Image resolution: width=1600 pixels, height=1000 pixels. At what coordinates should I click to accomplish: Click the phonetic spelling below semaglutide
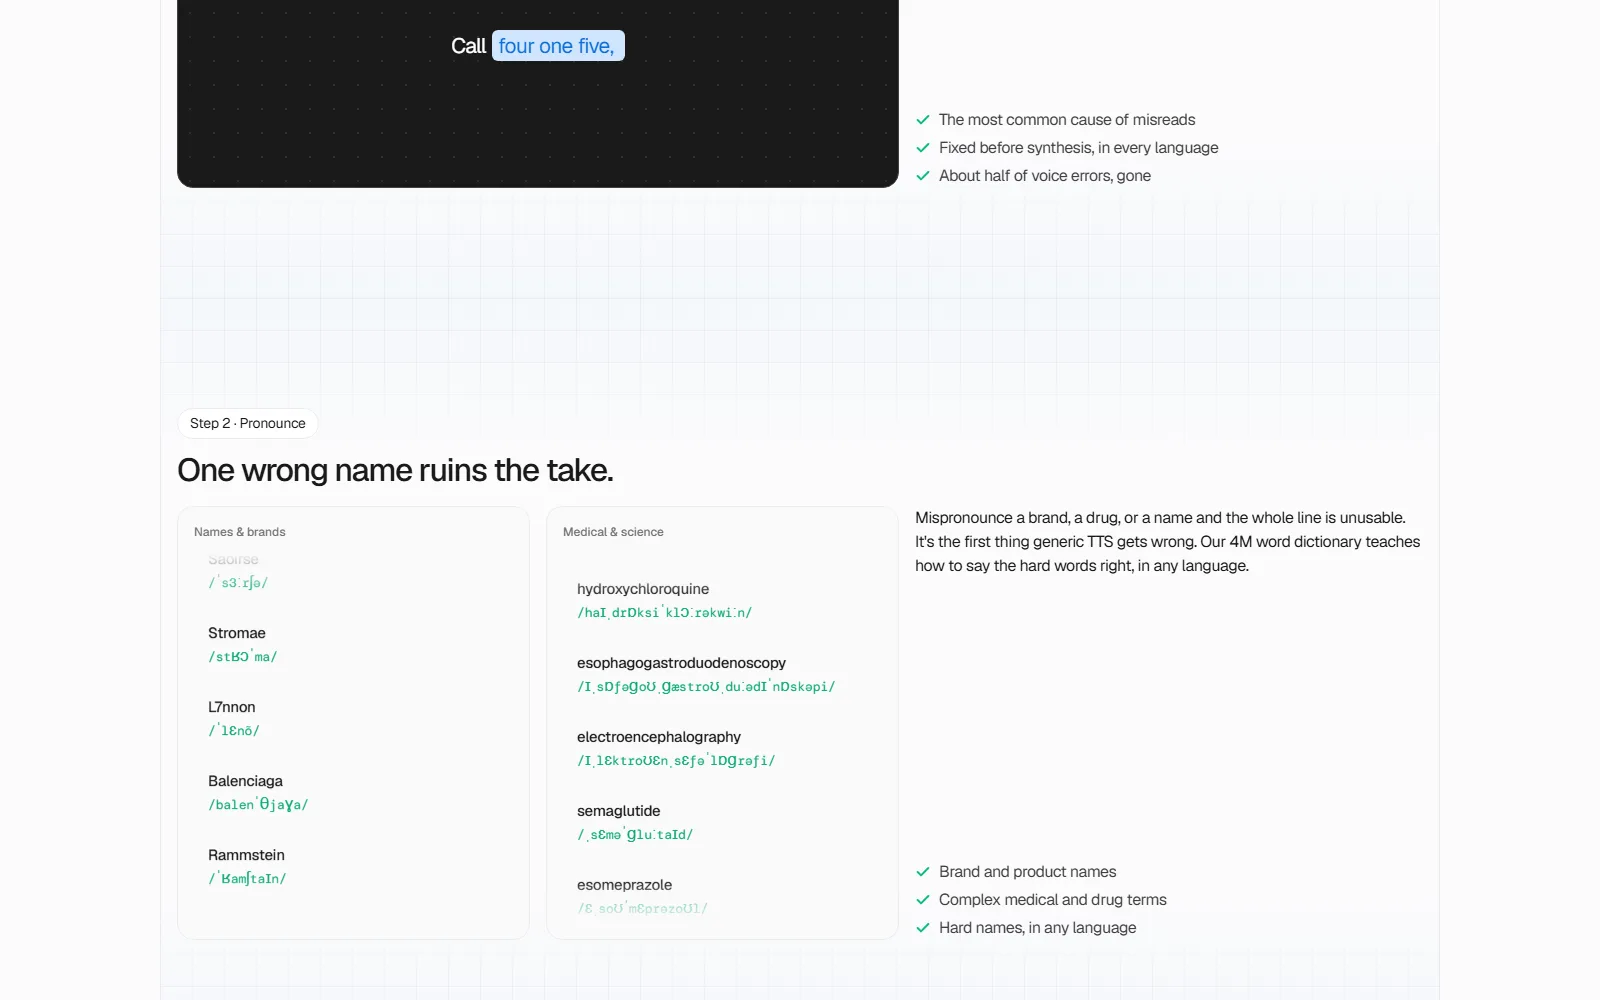(635, 835)
